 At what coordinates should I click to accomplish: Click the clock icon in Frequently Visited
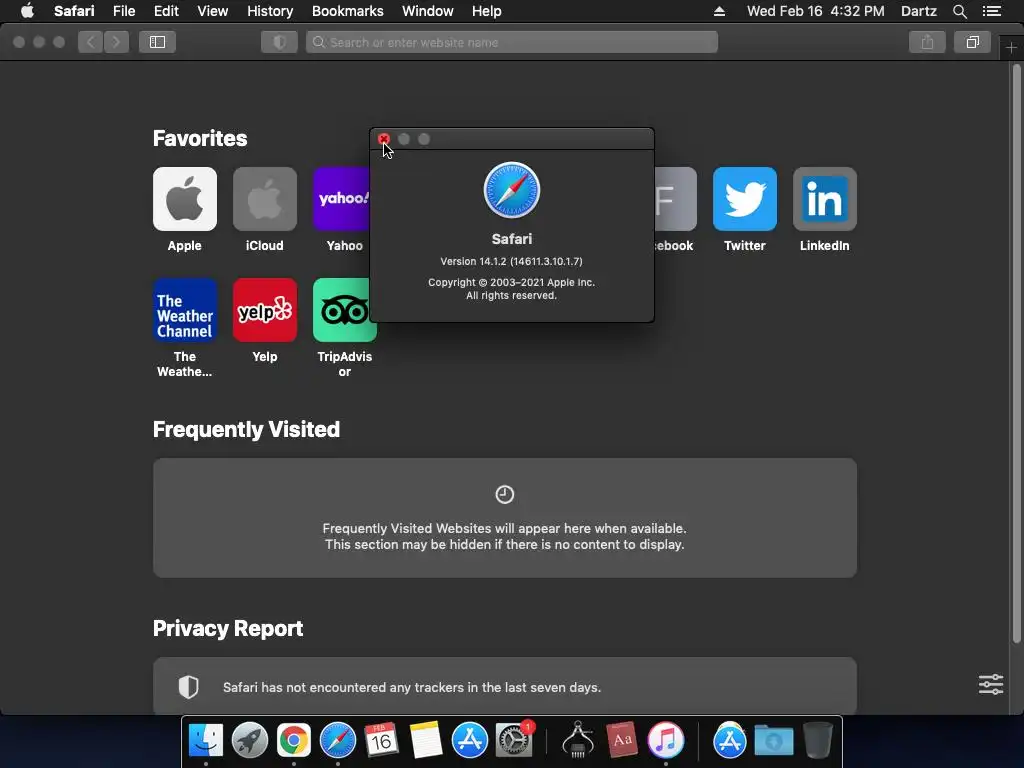pyautogui.click(x=504, y=494)
